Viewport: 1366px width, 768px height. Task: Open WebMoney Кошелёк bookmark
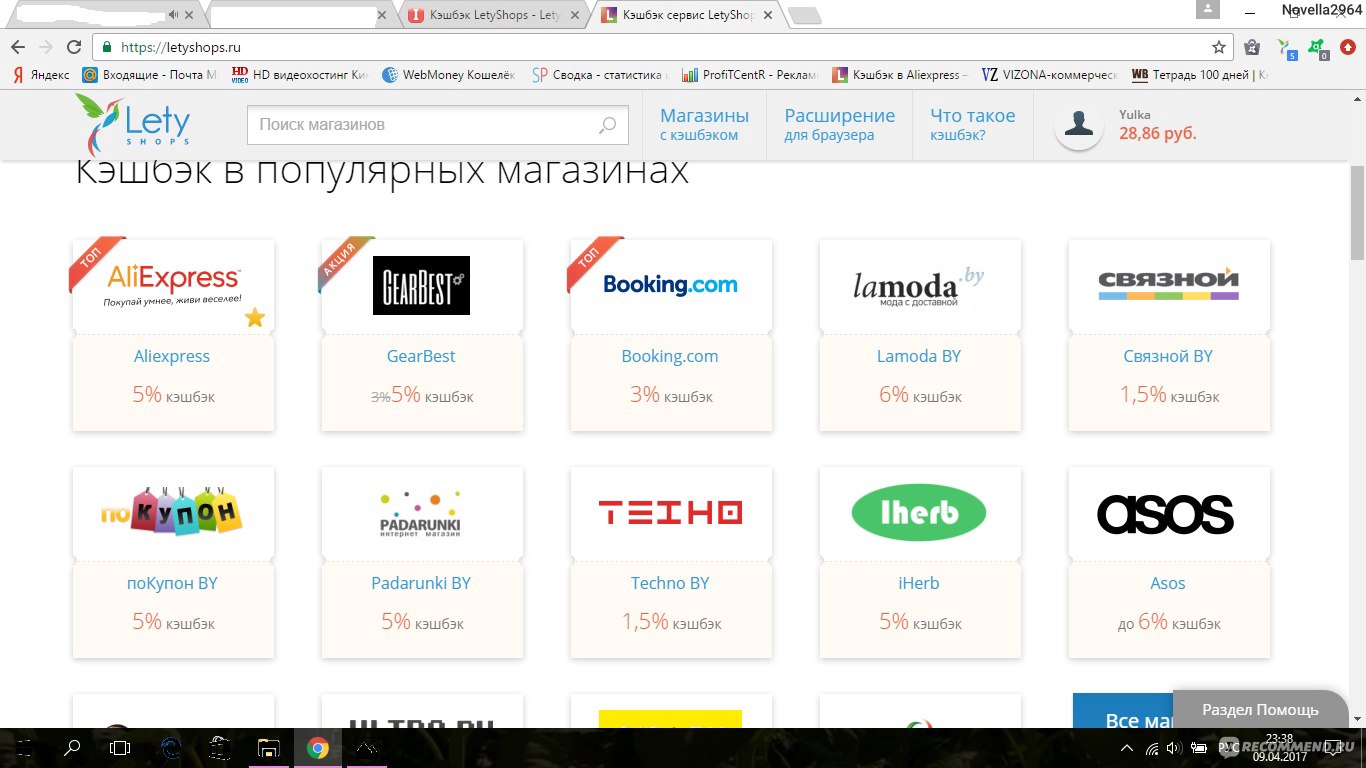449,75
